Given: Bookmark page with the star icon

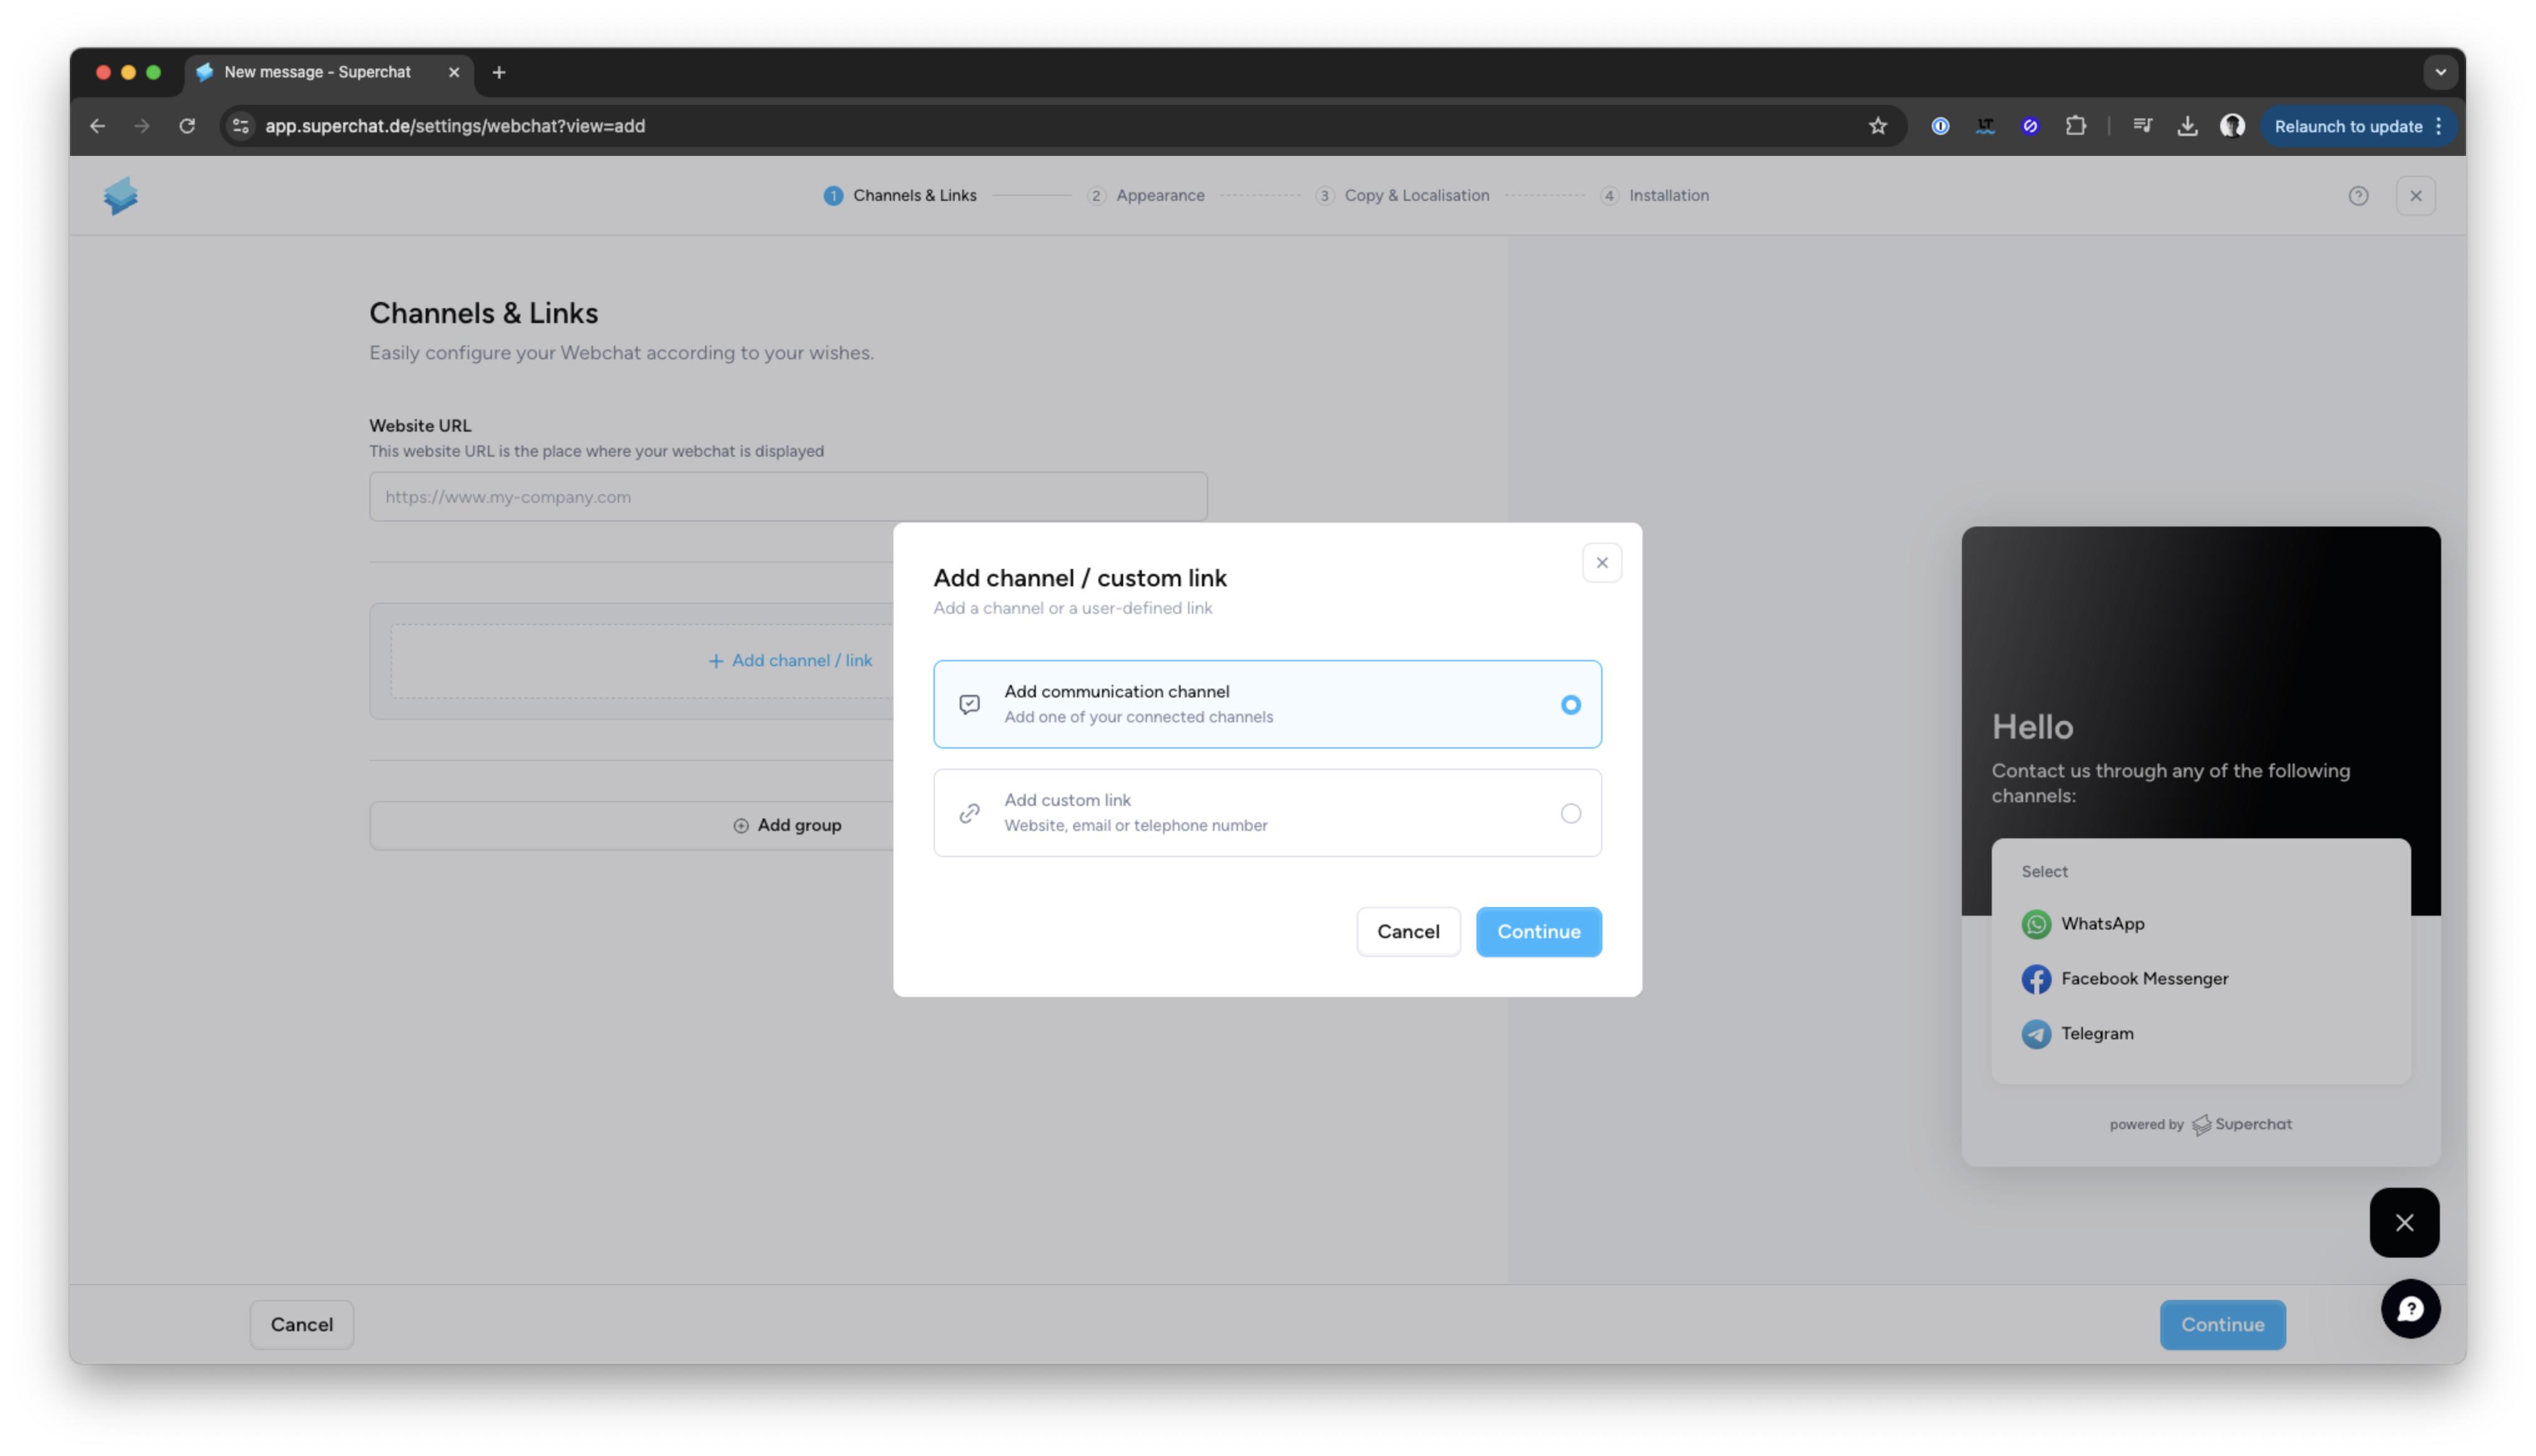Looking at the screenshot, I should pos(1877,126).
